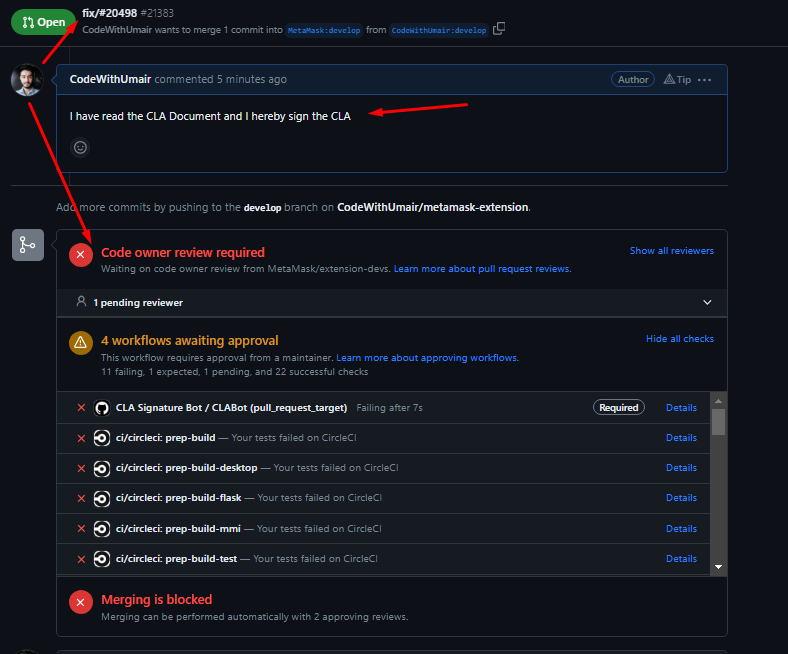Click failed X on prep-build-test row
This screenshot has width=788, height=654.
coord(81,559)
